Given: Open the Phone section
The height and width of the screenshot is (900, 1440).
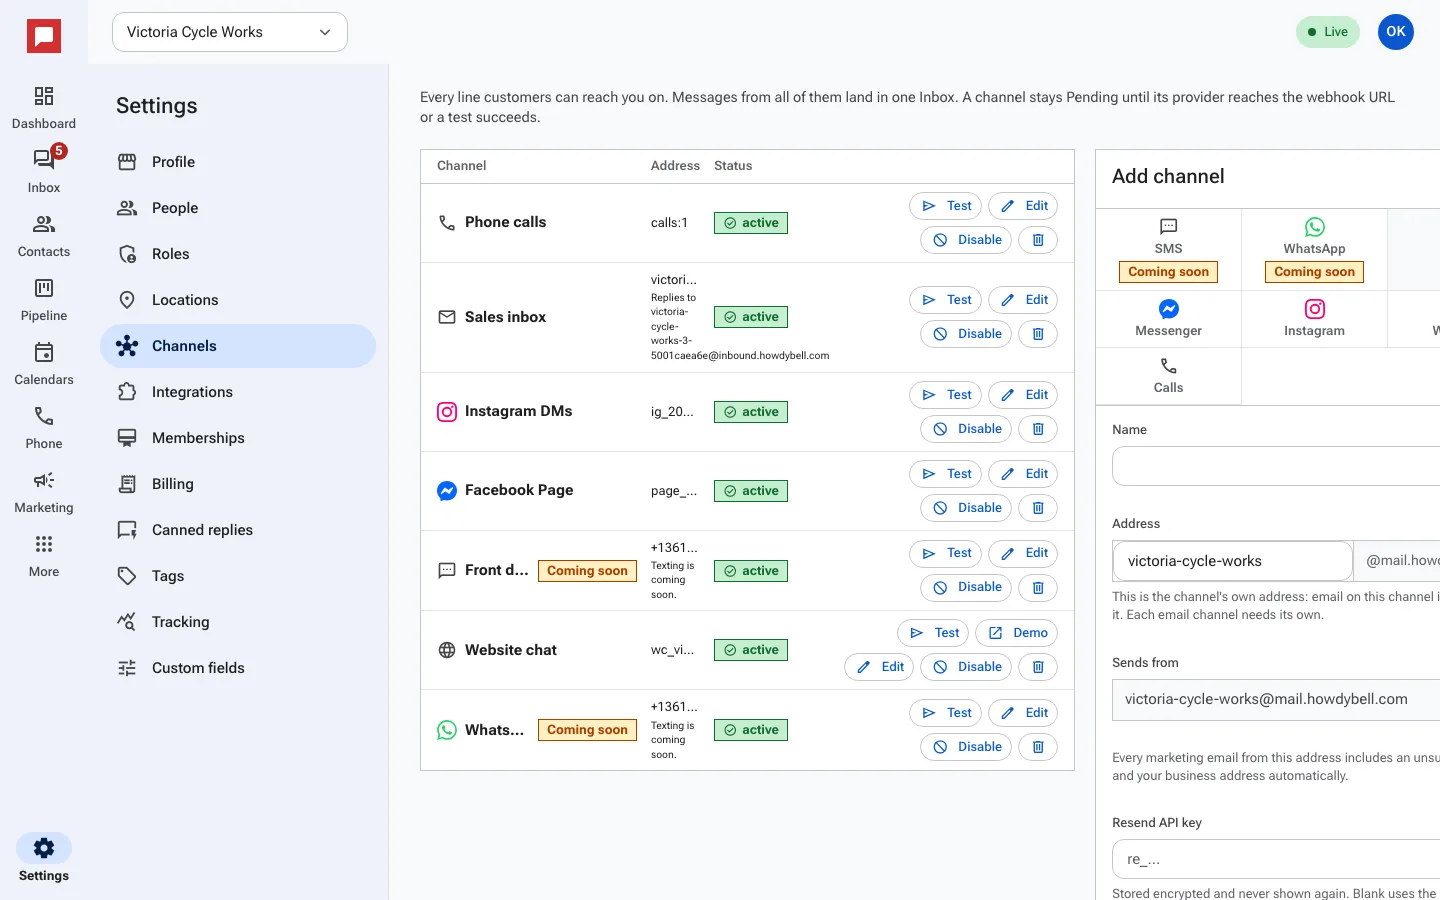Looking at the screenshot, I should click(44, 428).
